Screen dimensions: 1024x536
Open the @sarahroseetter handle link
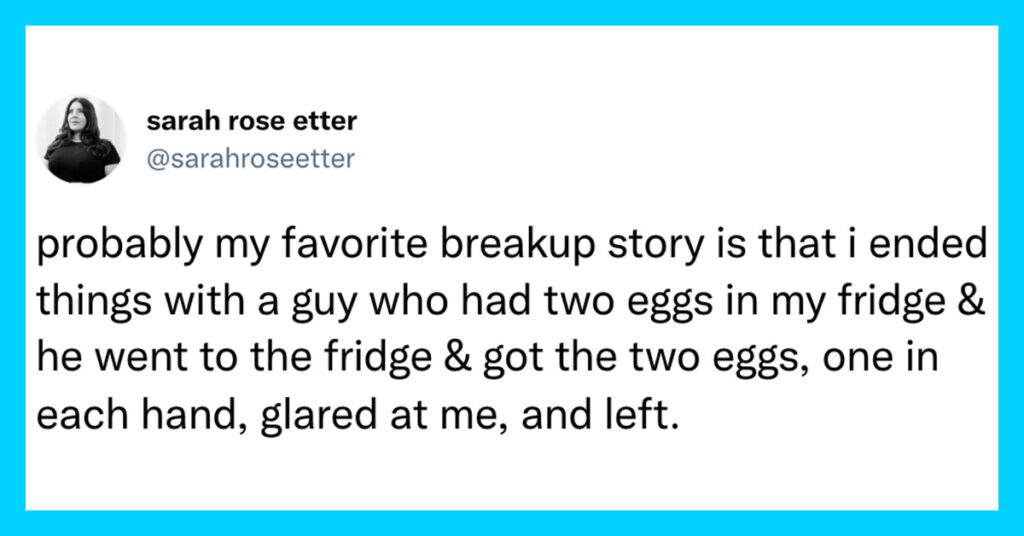(251, 159)
